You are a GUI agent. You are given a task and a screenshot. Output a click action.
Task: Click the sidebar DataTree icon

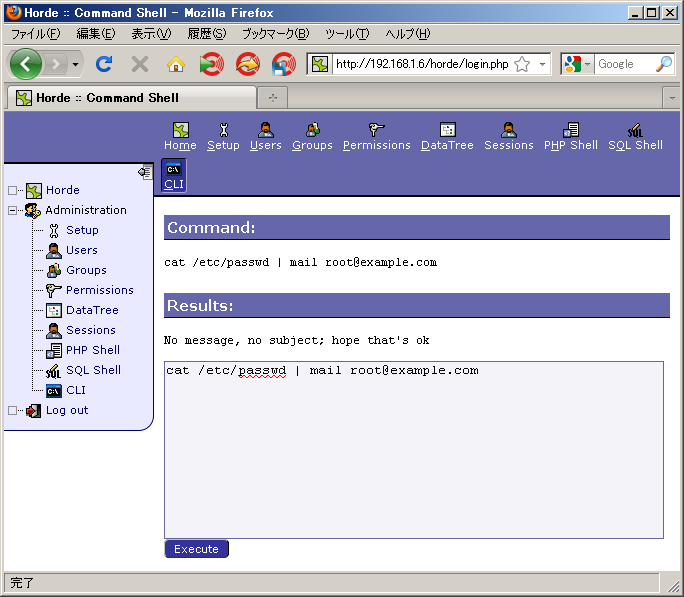54,310
